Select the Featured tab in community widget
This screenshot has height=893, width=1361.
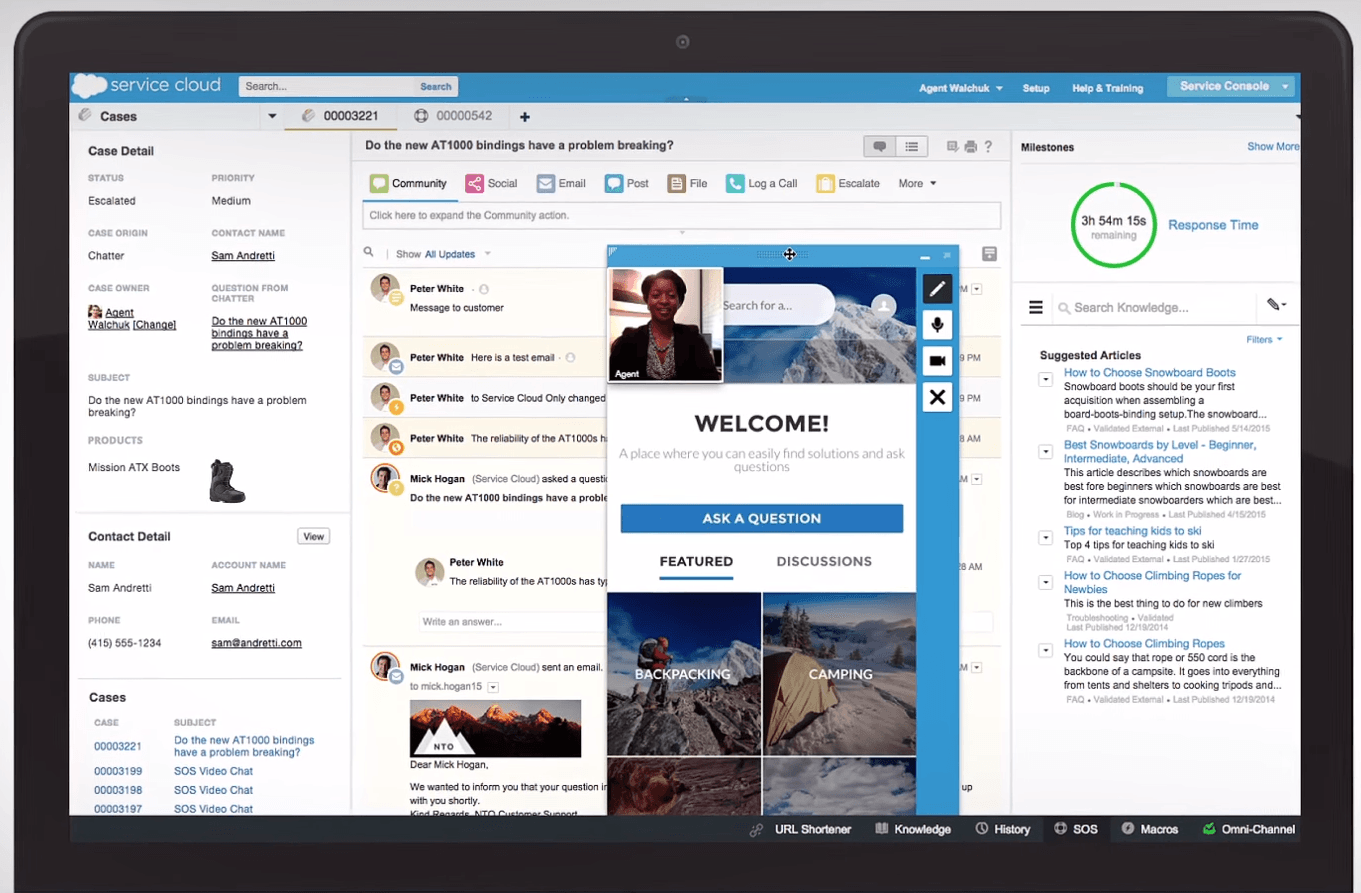coord(696,561)
